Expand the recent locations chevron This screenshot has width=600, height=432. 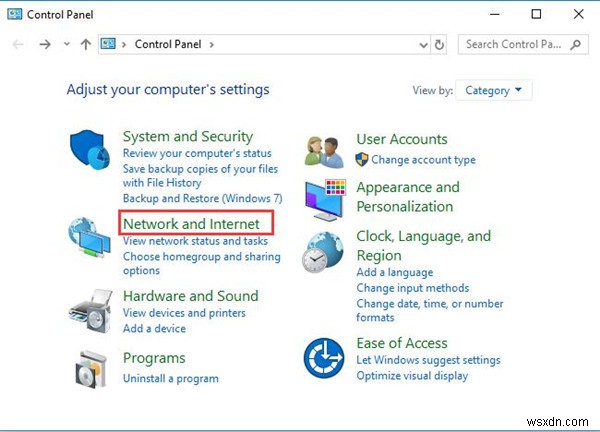66,44
